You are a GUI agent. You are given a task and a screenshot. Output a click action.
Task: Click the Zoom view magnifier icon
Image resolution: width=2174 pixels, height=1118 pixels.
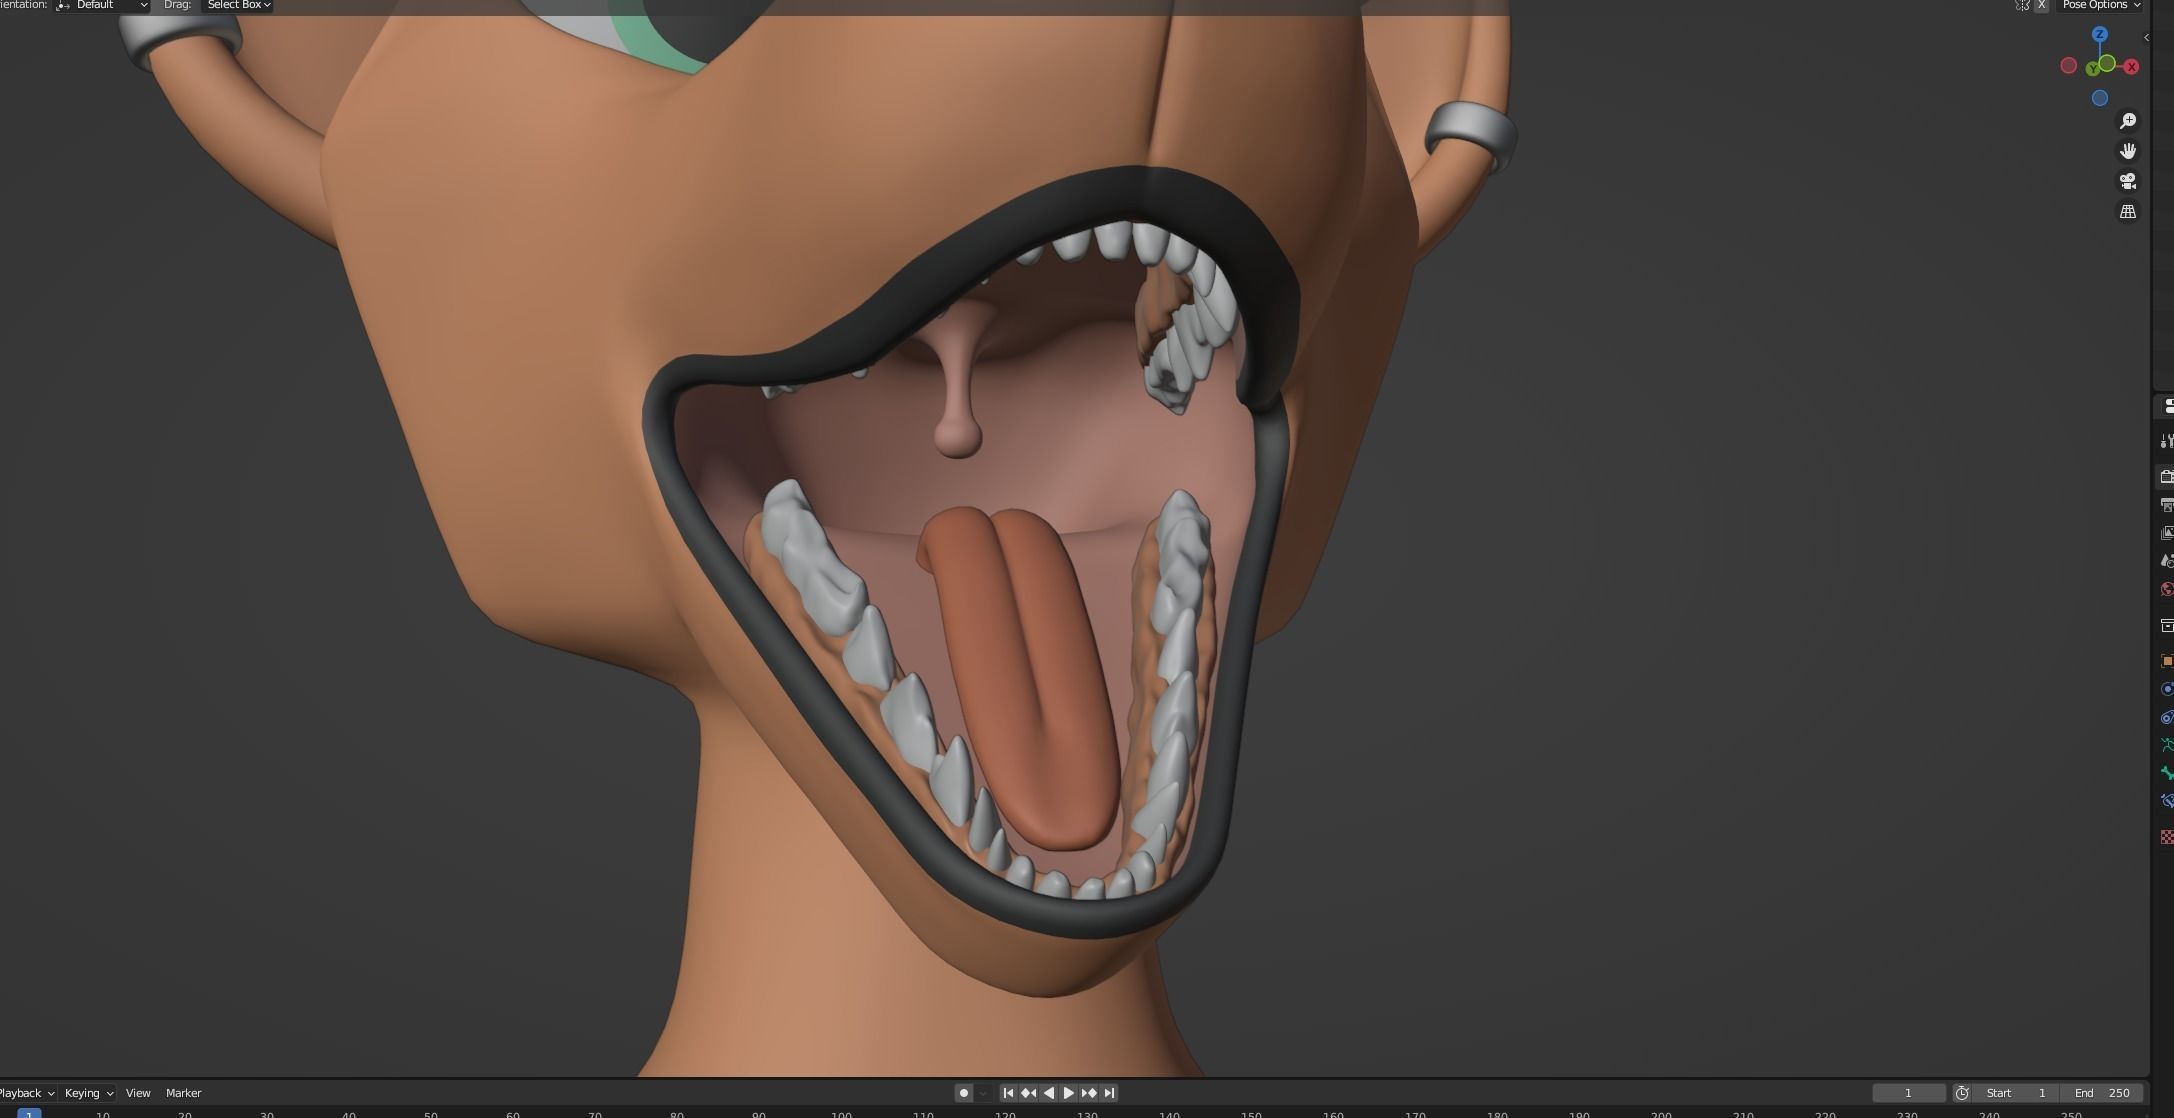[2128, 121]
